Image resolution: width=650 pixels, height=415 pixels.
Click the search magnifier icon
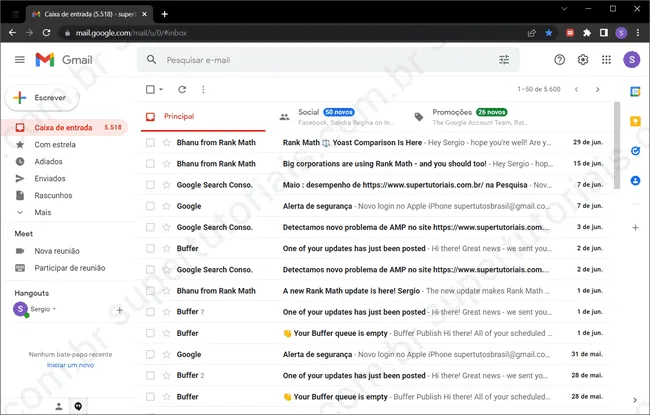click(152, 60)
